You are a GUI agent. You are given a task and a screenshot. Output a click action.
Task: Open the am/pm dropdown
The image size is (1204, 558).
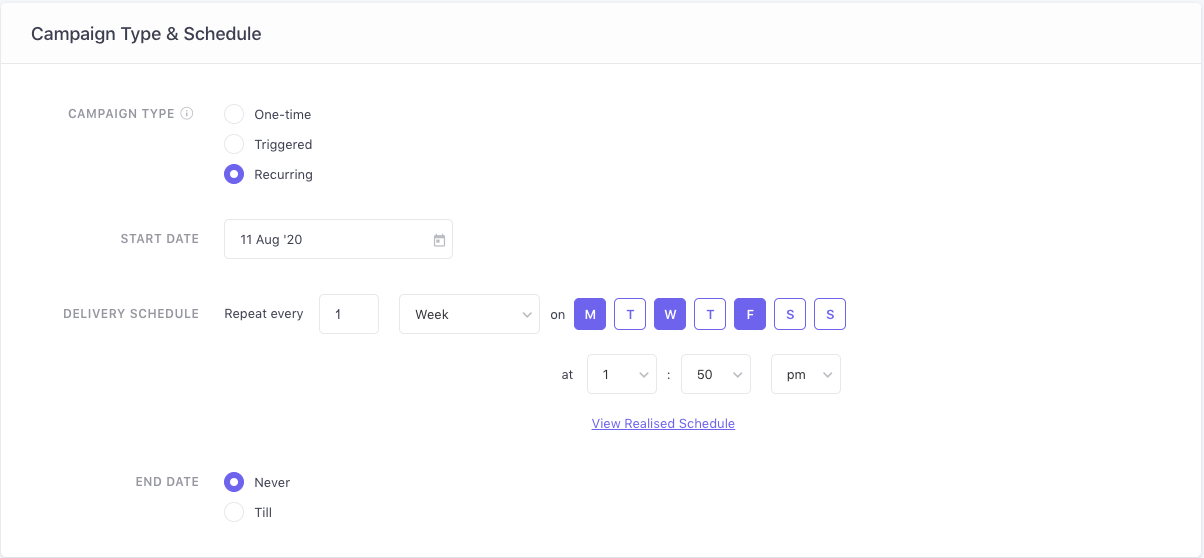[x=805, y=374]
